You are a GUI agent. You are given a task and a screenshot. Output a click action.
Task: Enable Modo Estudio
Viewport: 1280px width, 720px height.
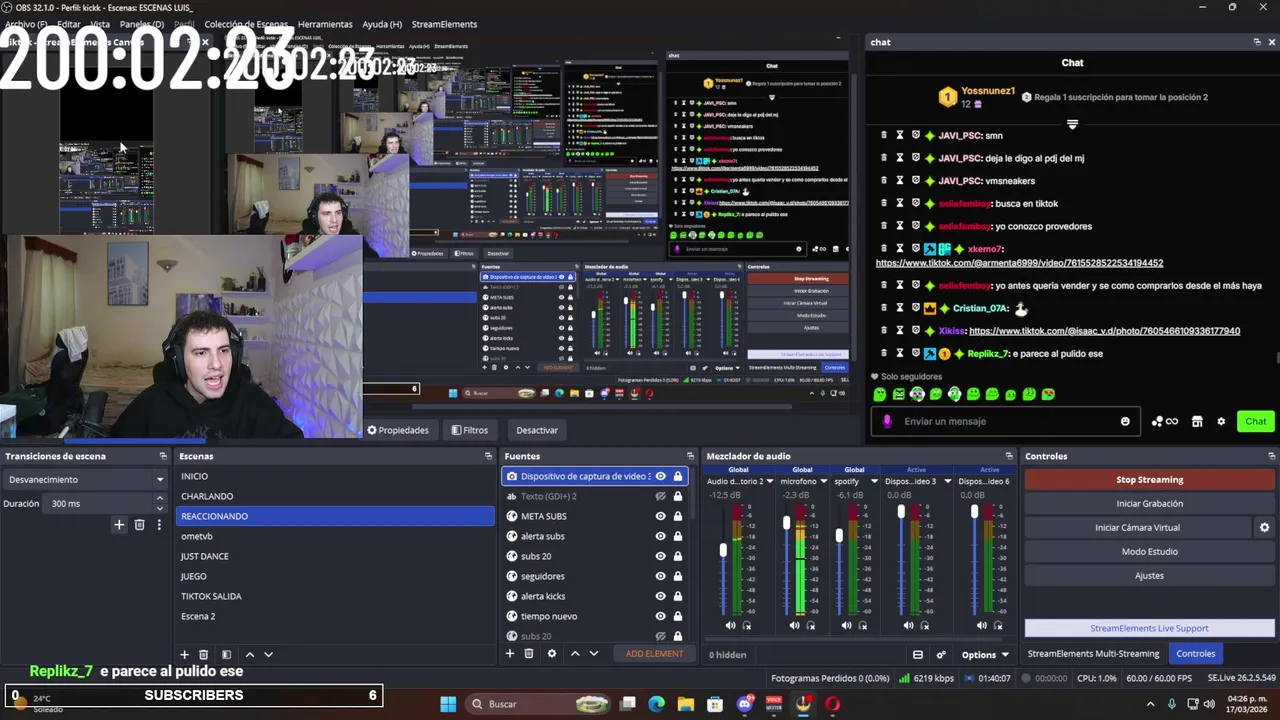pyautogui.click(x=1149, y=552)
